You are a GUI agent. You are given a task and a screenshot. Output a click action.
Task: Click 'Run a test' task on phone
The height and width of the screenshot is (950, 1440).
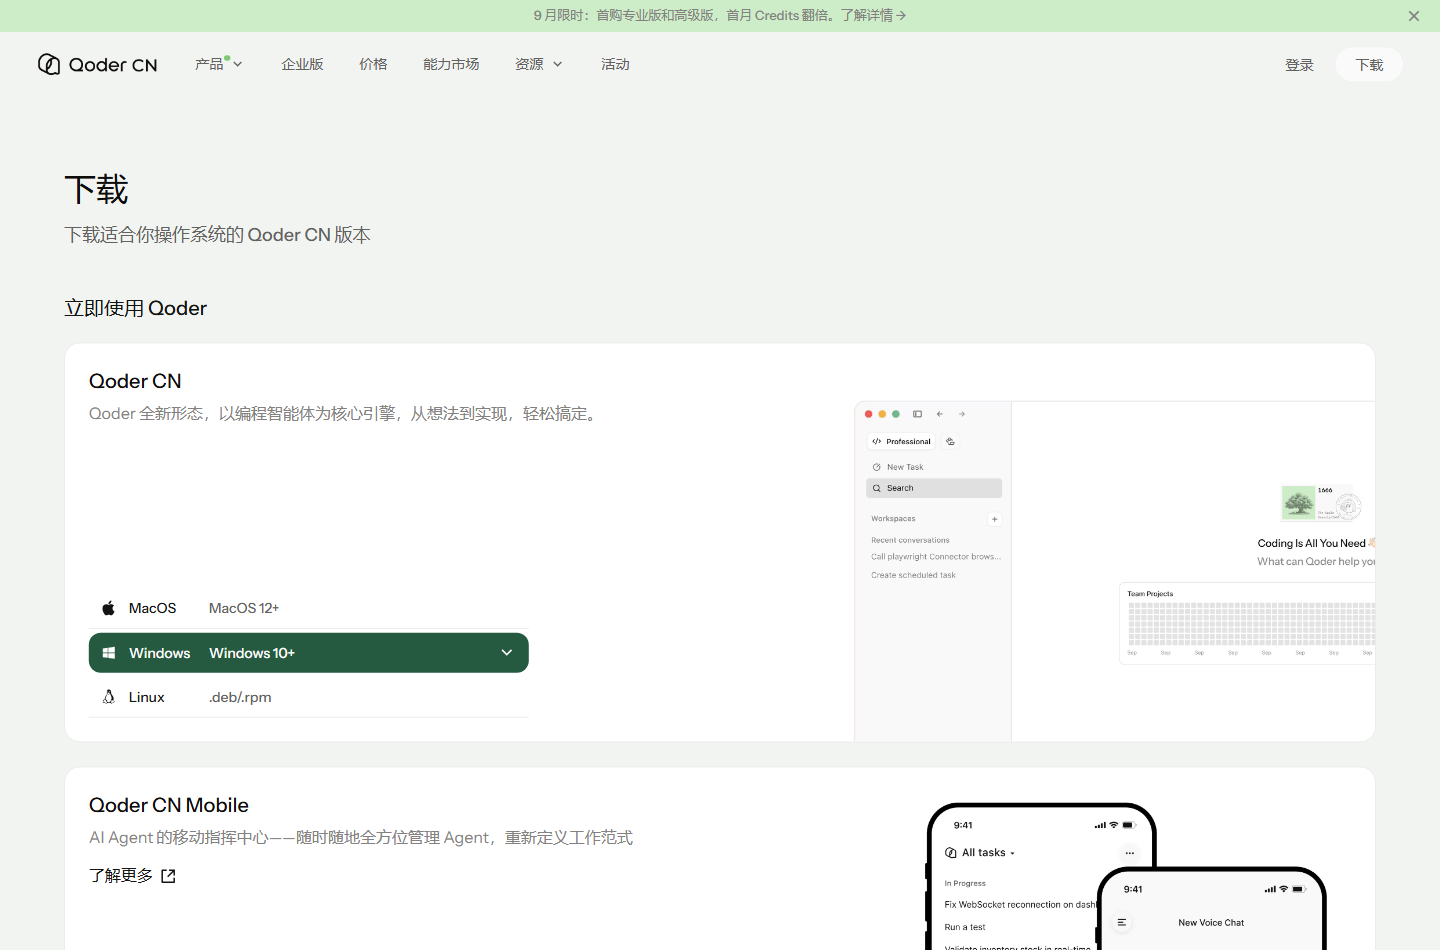point(965,927)
